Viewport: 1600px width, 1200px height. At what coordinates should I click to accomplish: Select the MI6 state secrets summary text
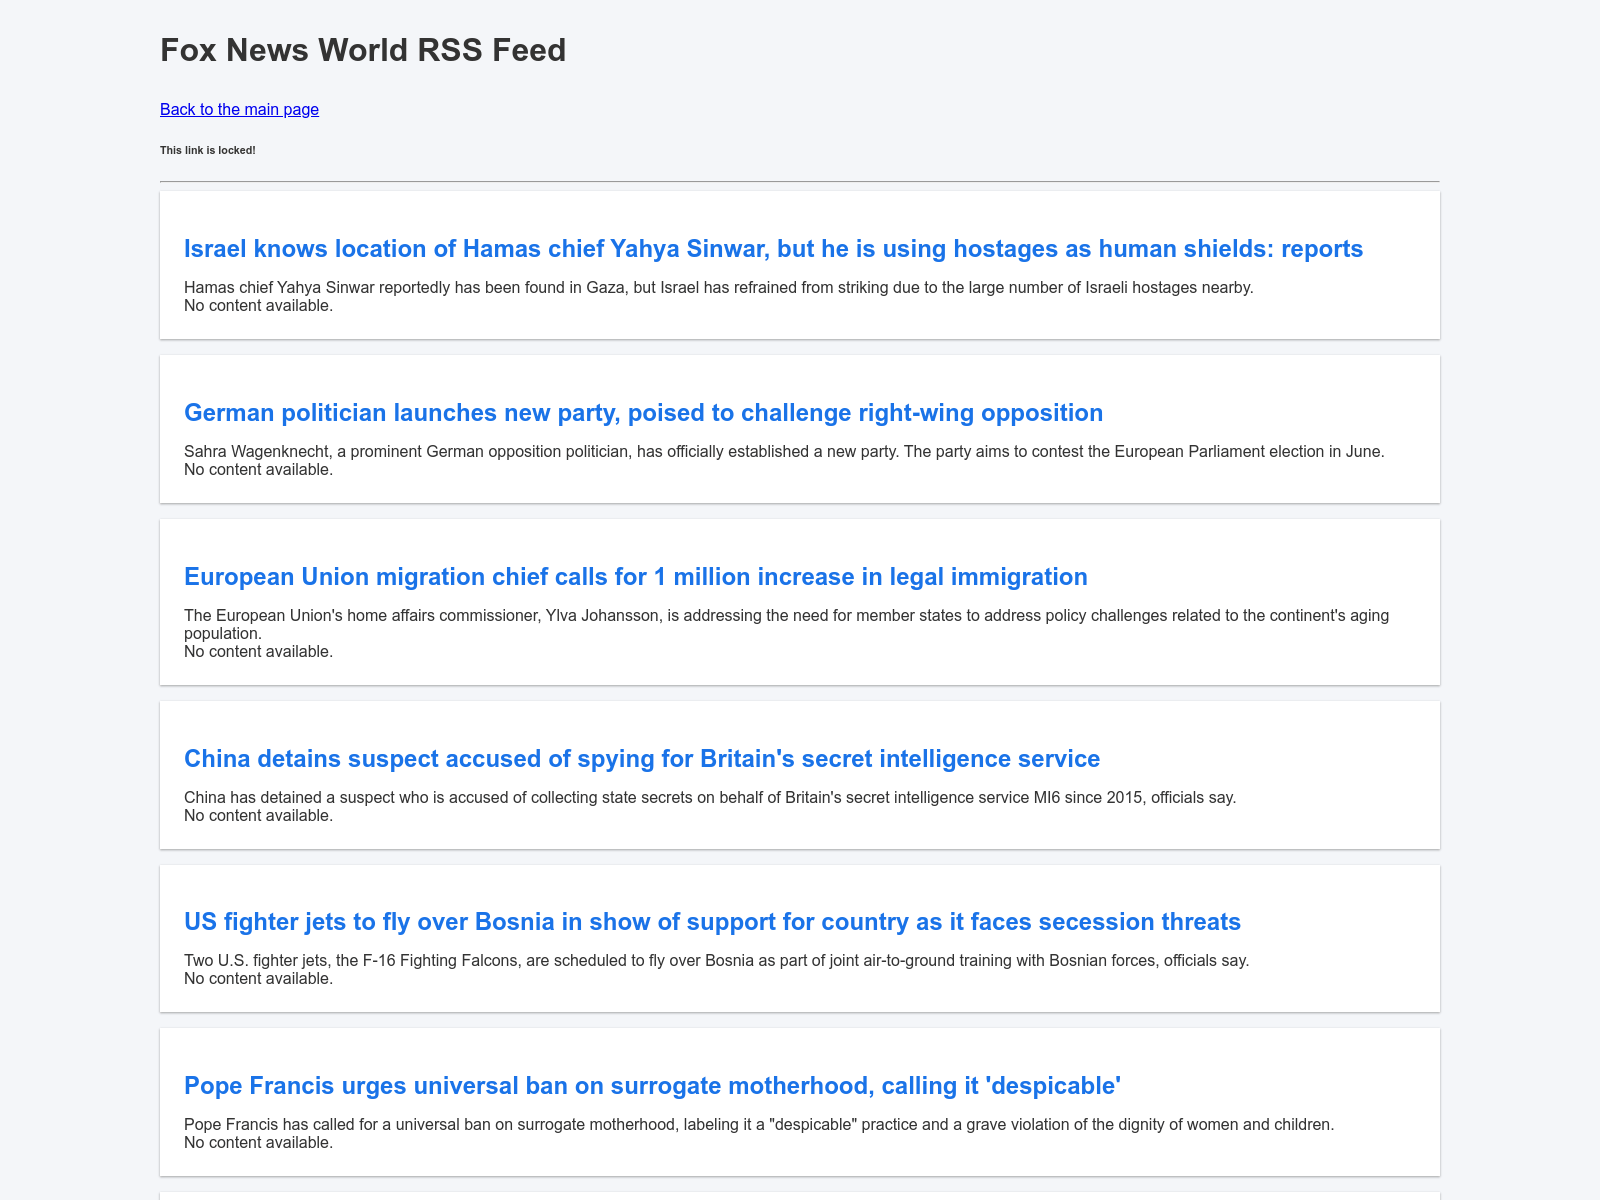point(710,797)
